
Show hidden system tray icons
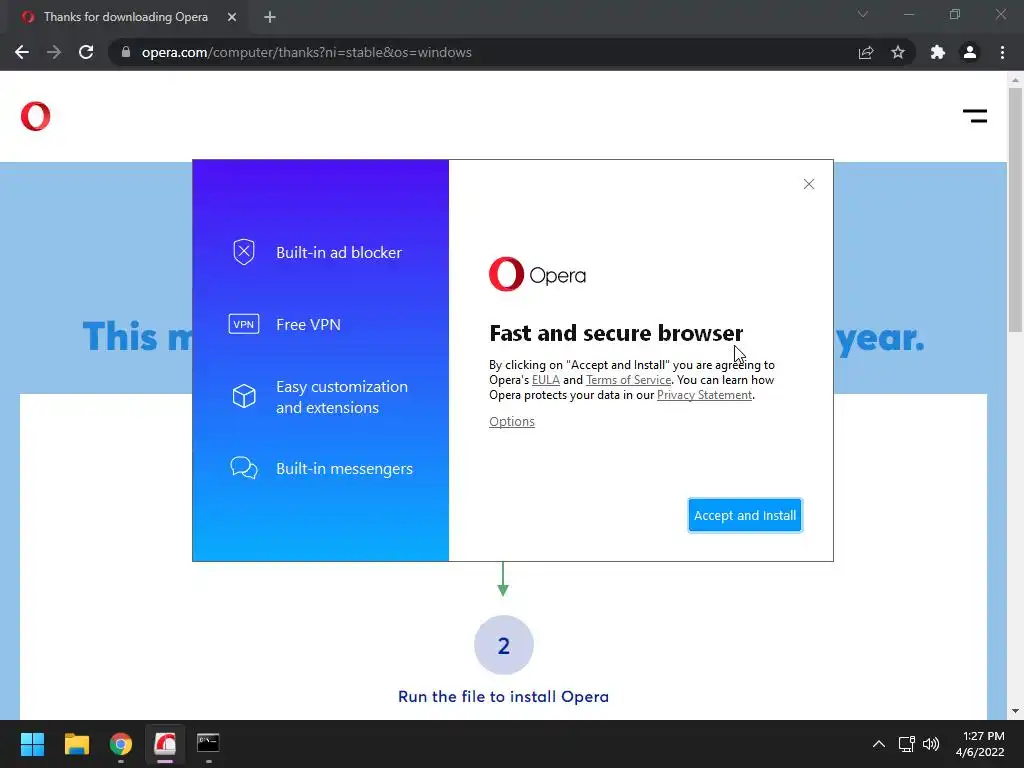878,744
